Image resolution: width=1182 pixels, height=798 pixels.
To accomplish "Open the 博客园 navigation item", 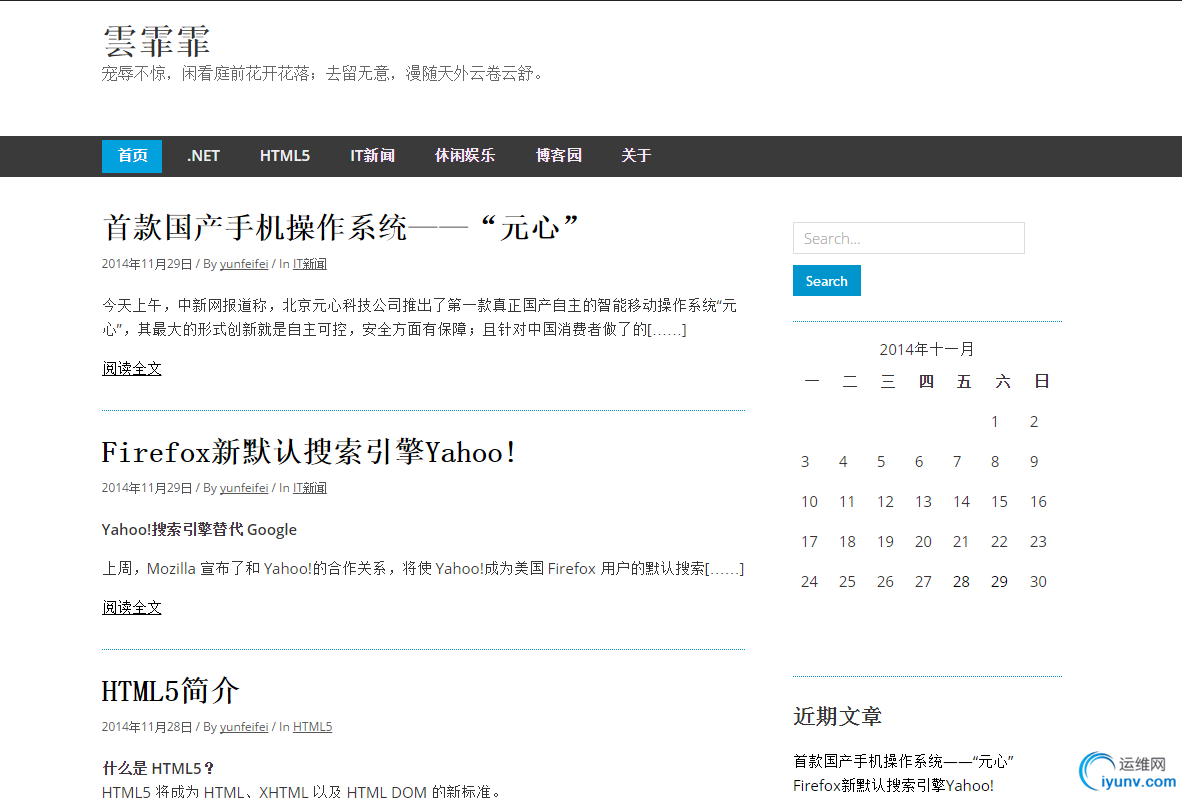I will click(x=559, y=156).
